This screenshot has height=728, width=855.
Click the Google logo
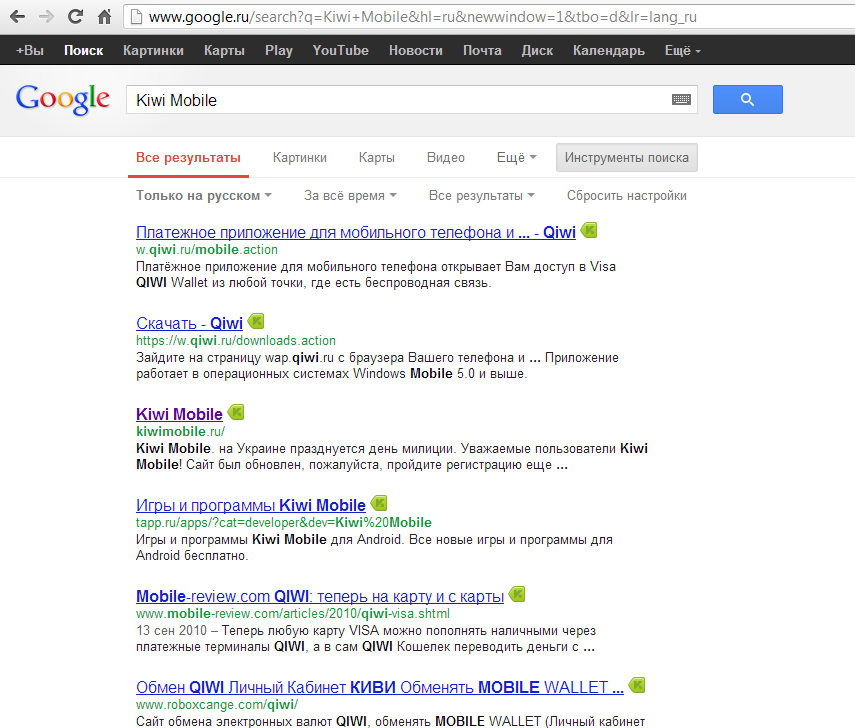[62, 99]
